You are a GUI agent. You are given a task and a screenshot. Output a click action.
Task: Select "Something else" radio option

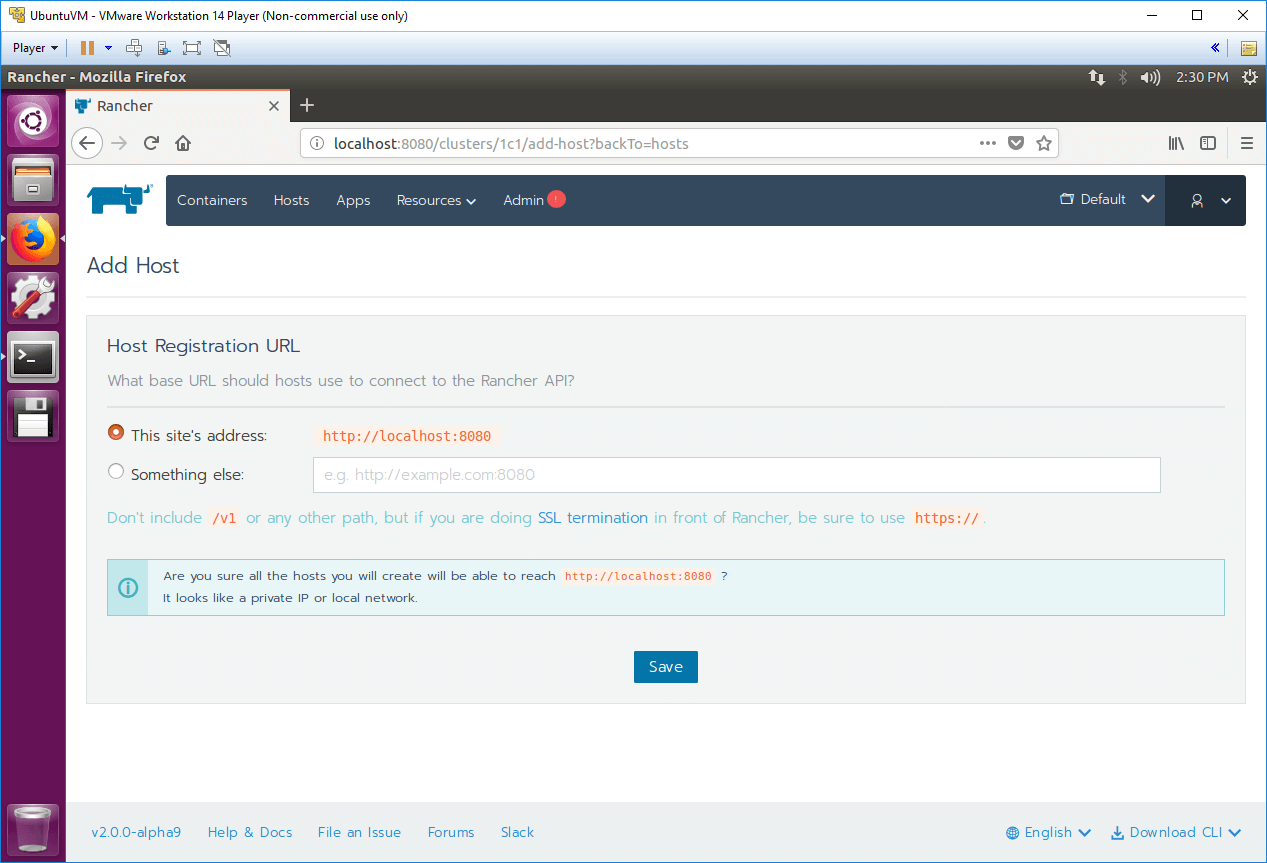point(116,471)
